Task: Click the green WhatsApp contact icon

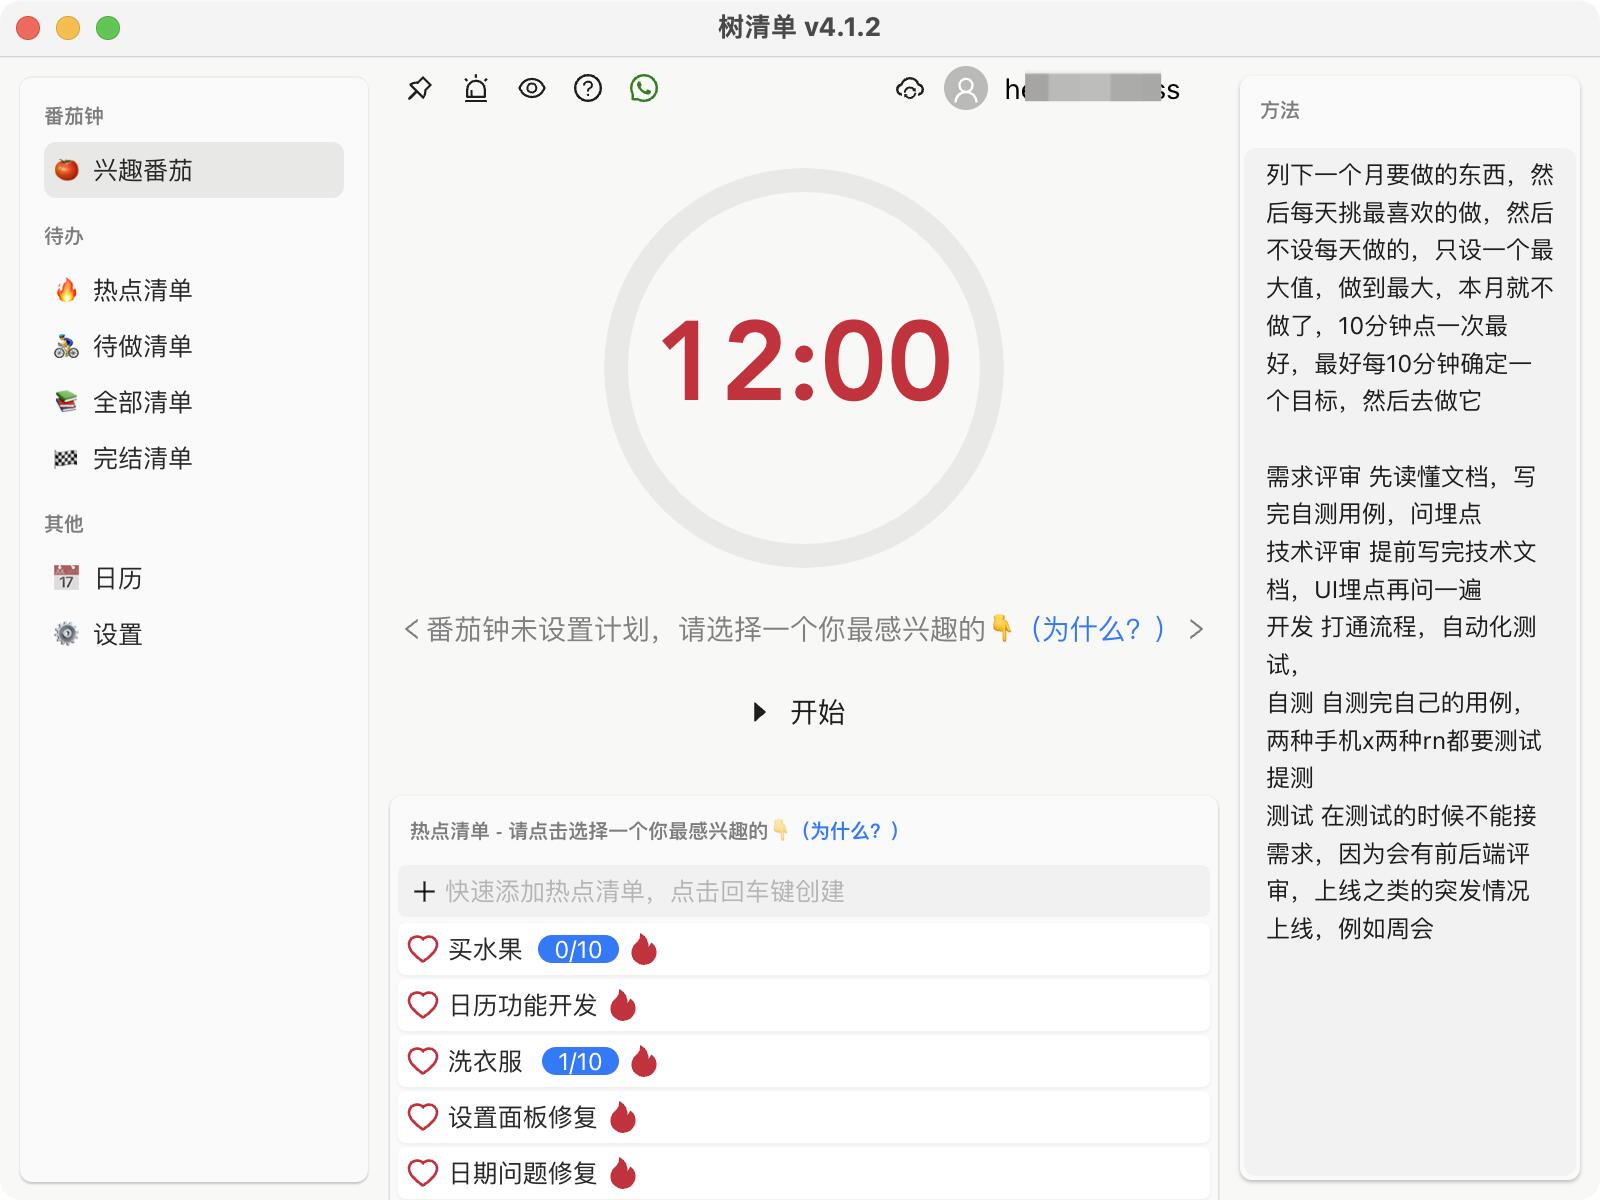Action: pos(644,89)
